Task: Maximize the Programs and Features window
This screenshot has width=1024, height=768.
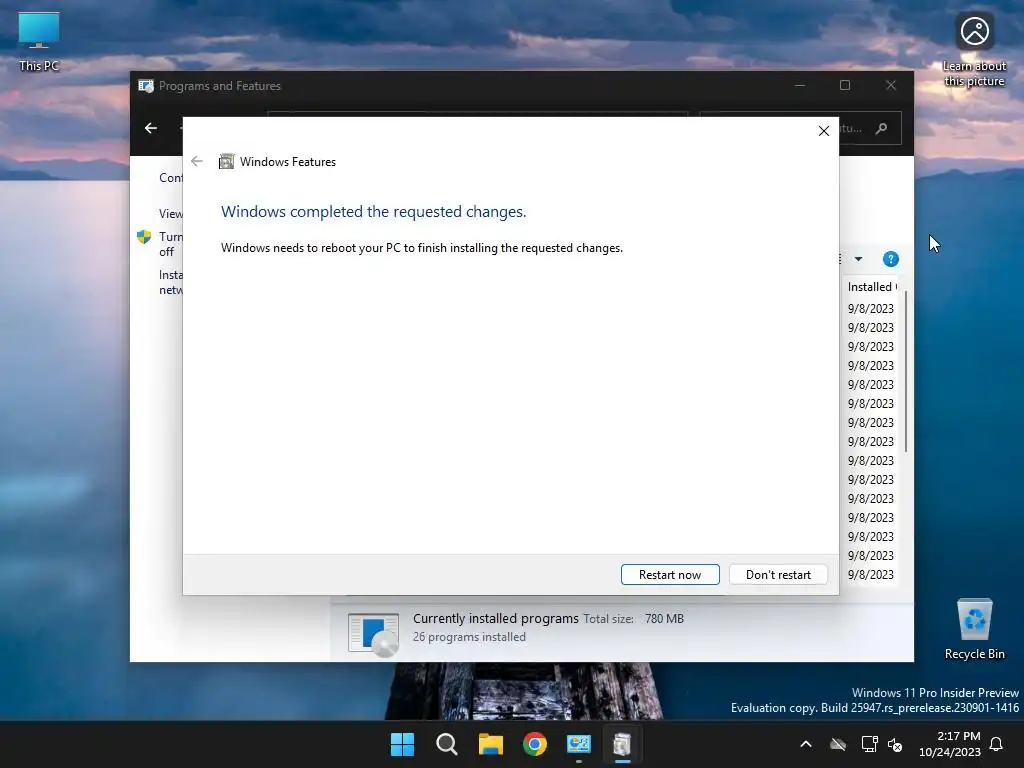Action: [x=845, y=86]
